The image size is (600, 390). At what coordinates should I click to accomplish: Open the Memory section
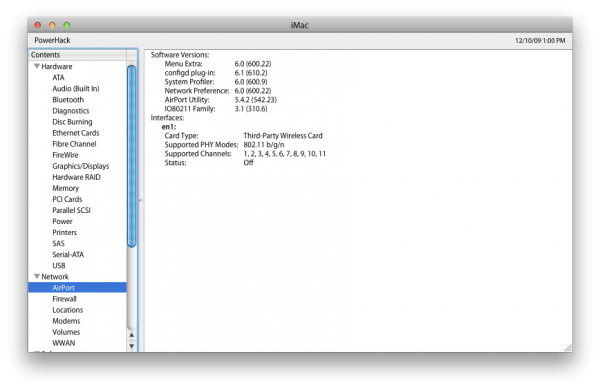(65, 188)
